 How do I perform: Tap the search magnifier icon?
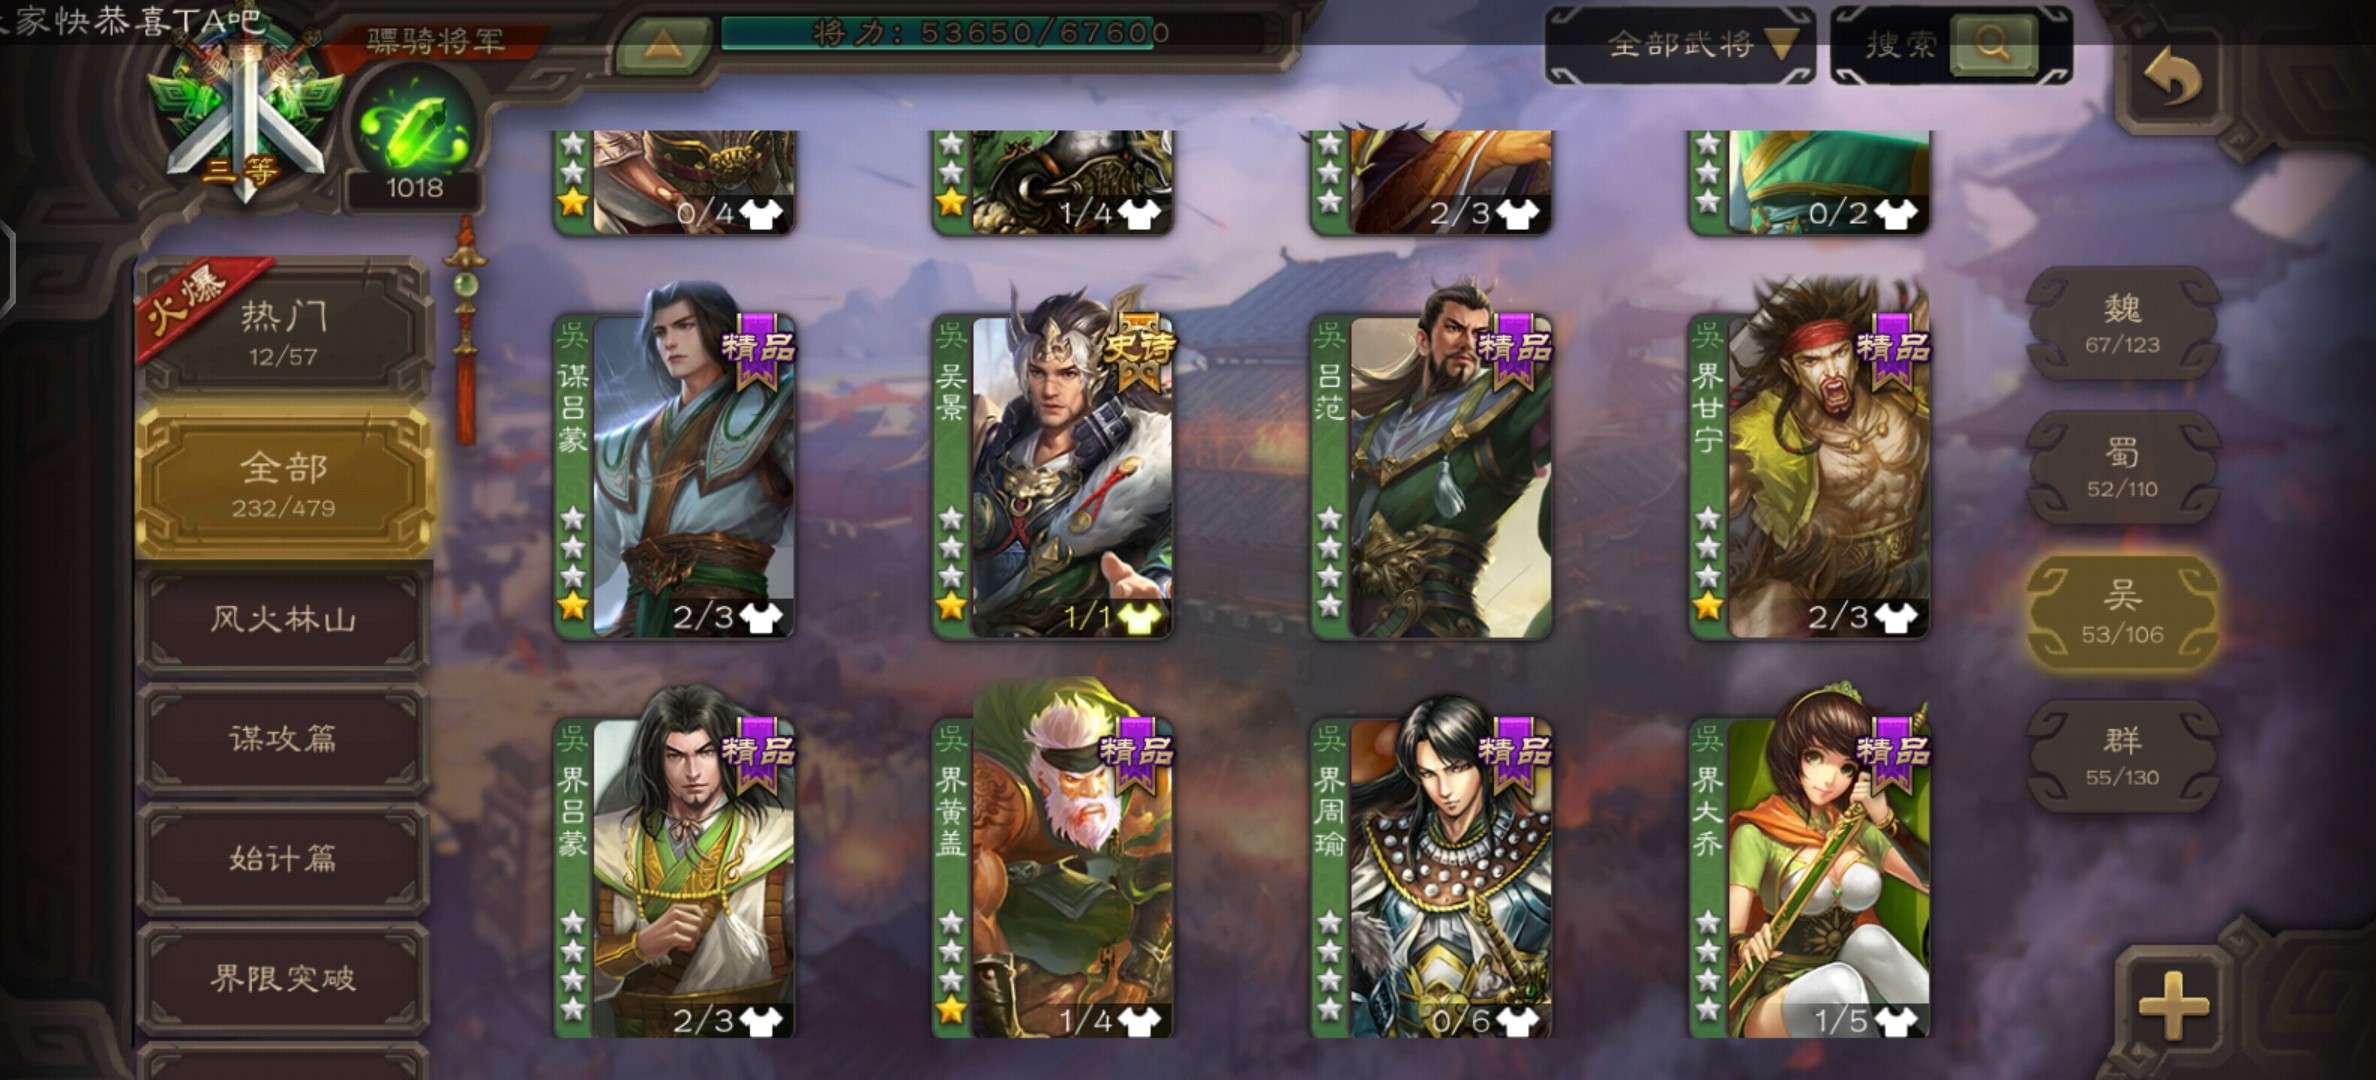(1992, 44)
